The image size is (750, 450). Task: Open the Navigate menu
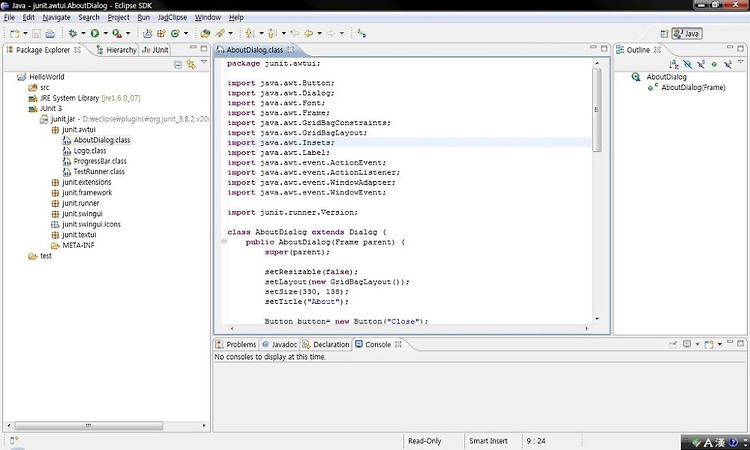[x=56, y=17]
